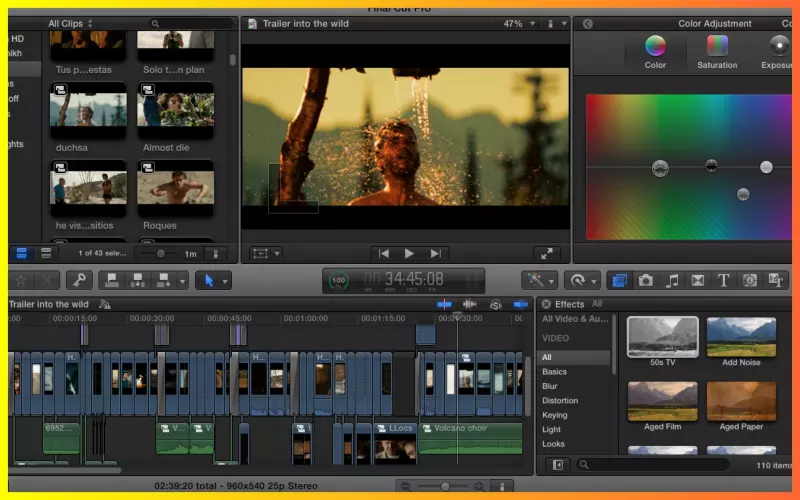
Task: Append clip to the storyline
Action: tap(163, 280)
